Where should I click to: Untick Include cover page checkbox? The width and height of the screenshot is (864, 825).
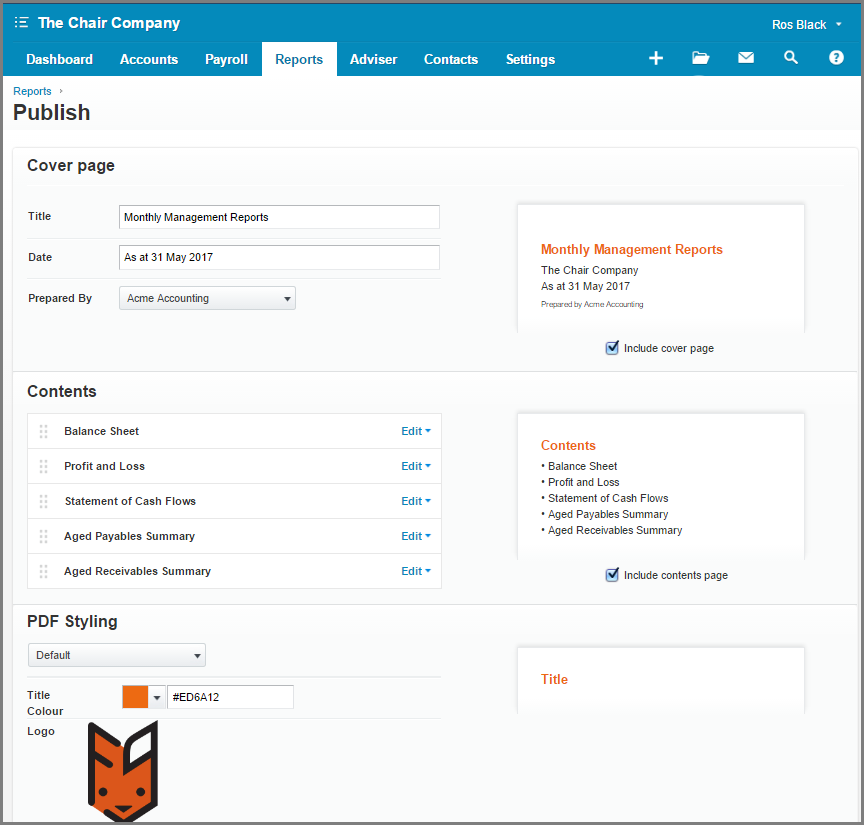pyautogui.click(x=612, y=348)
